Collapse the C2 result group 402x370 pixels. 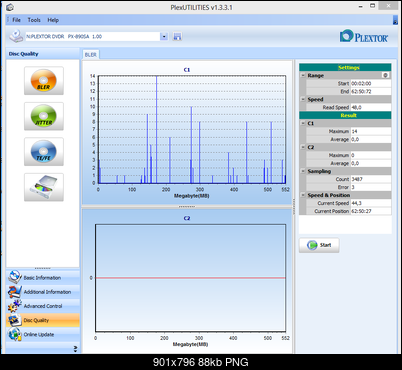click(x=303, y=147)
